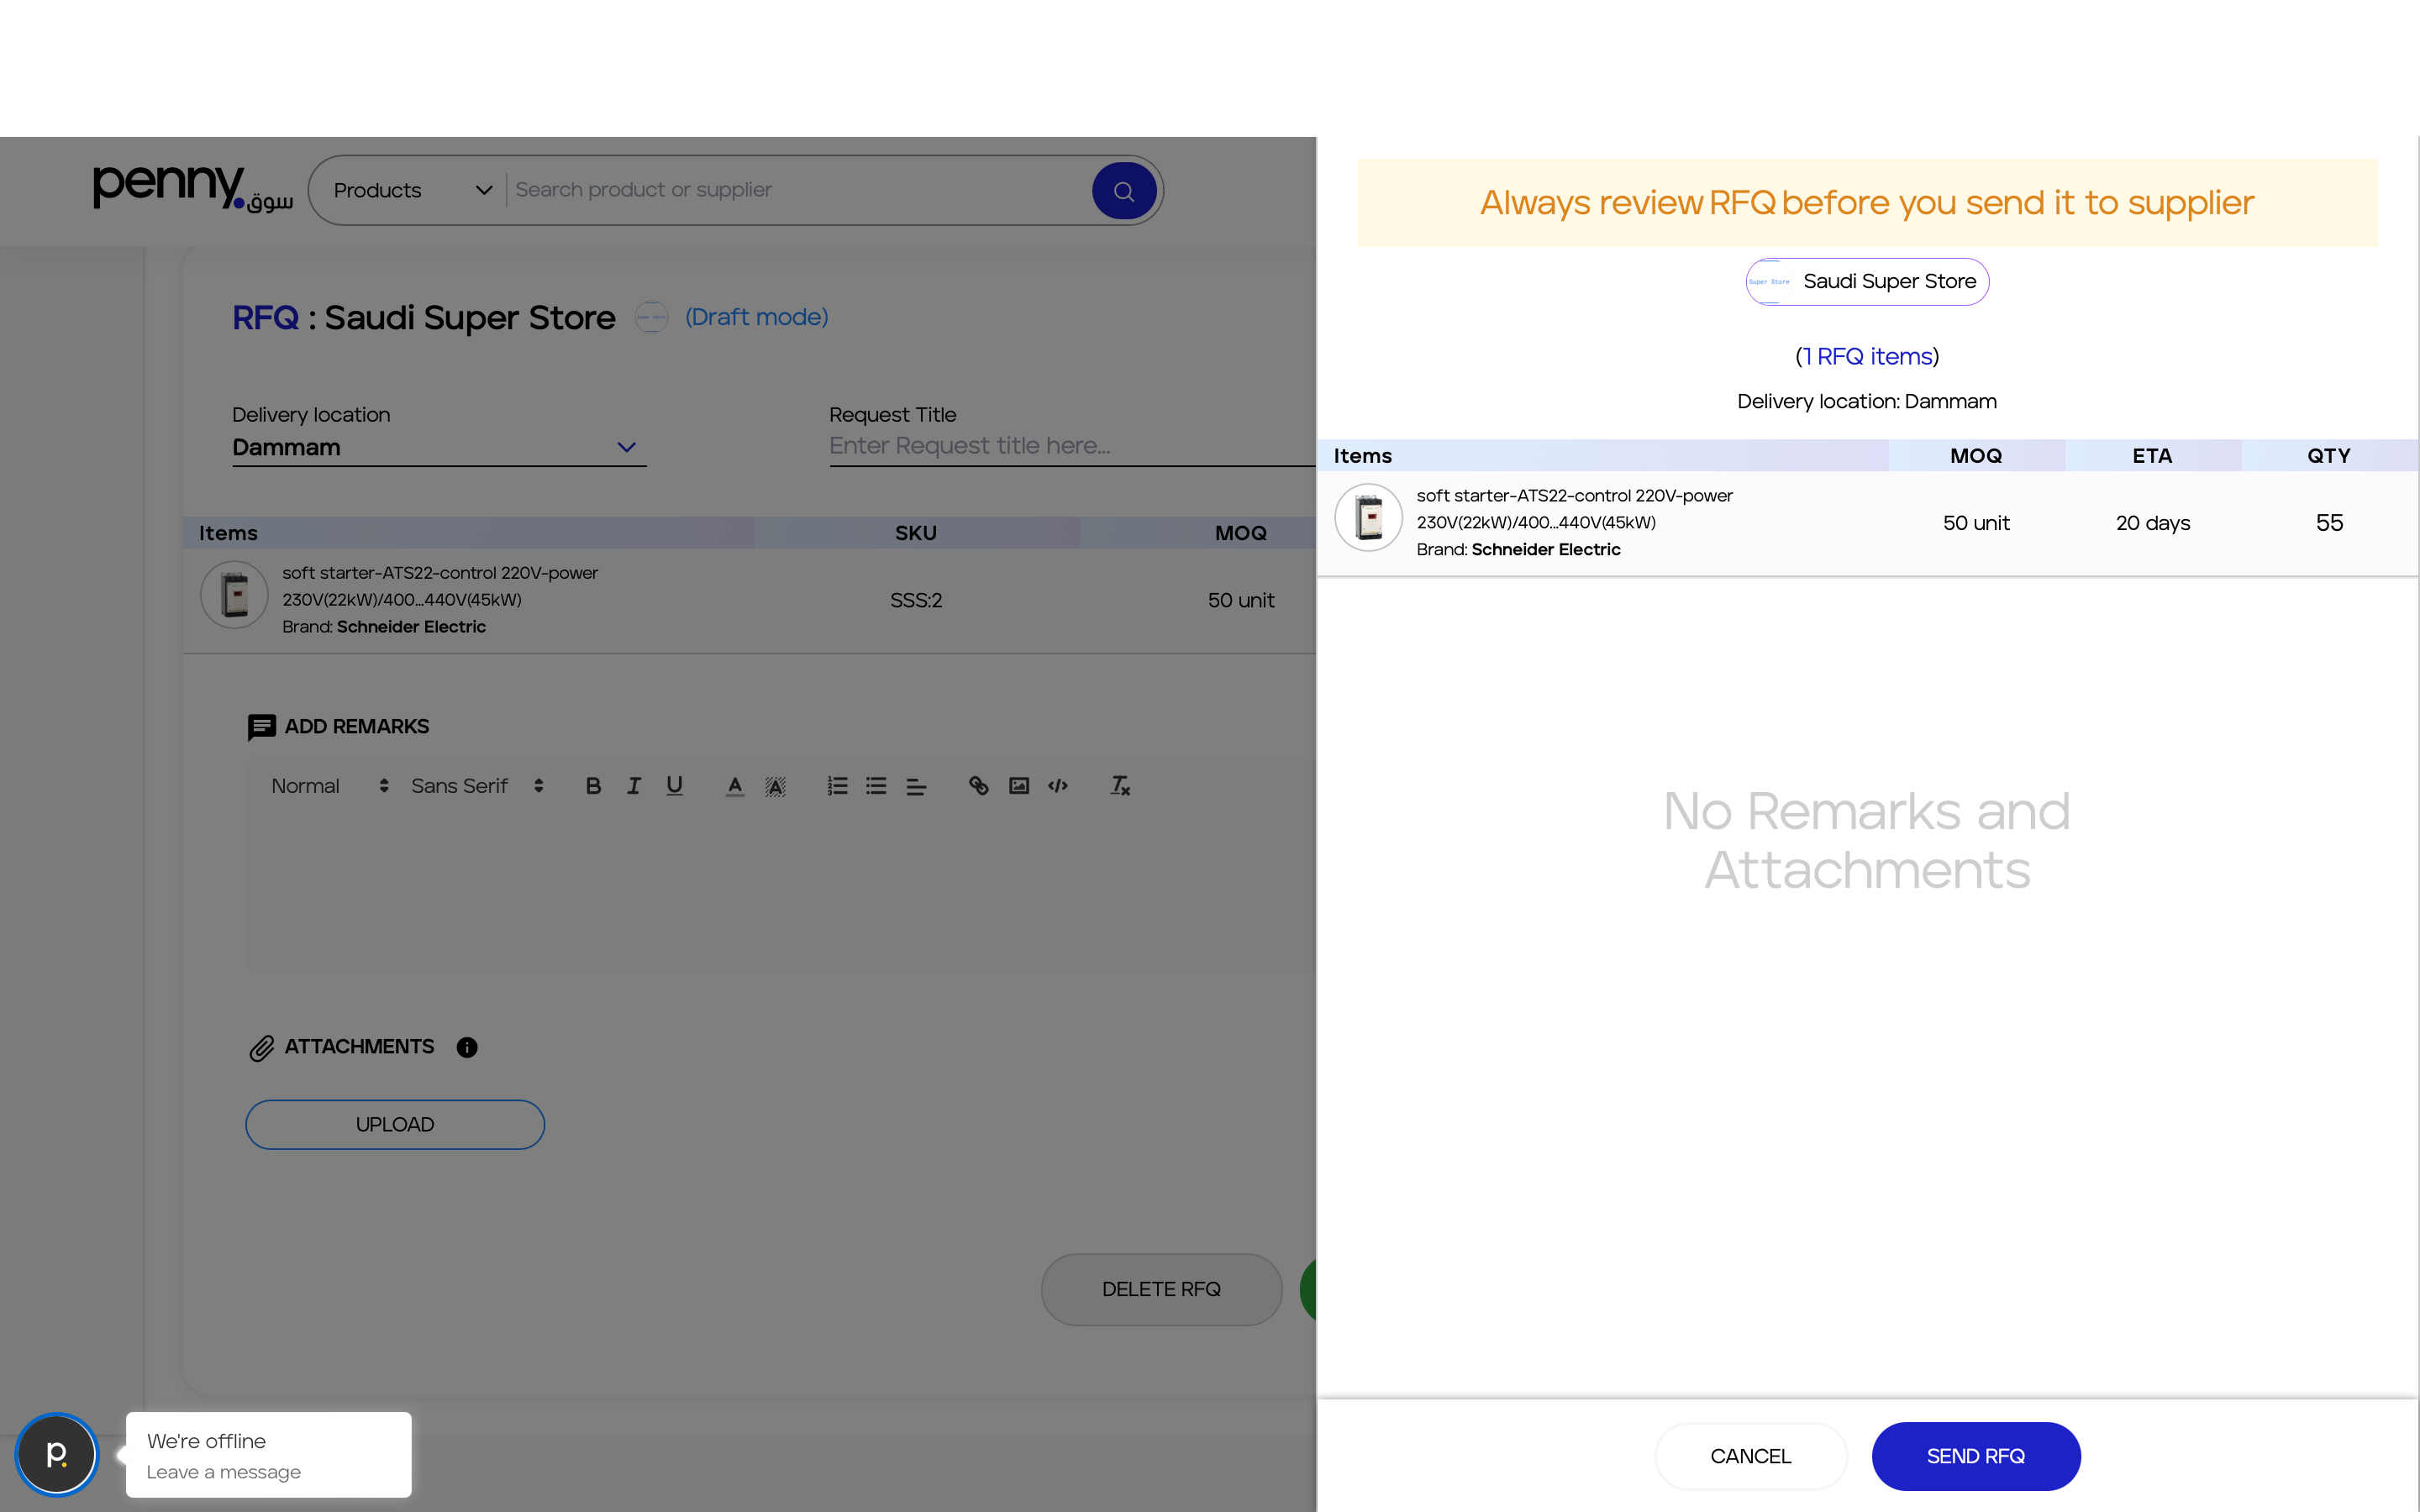Click the UPLOAD button
Image resolution: width=2420 pixels, height=1512 pixels.
tap(395, 1125)
